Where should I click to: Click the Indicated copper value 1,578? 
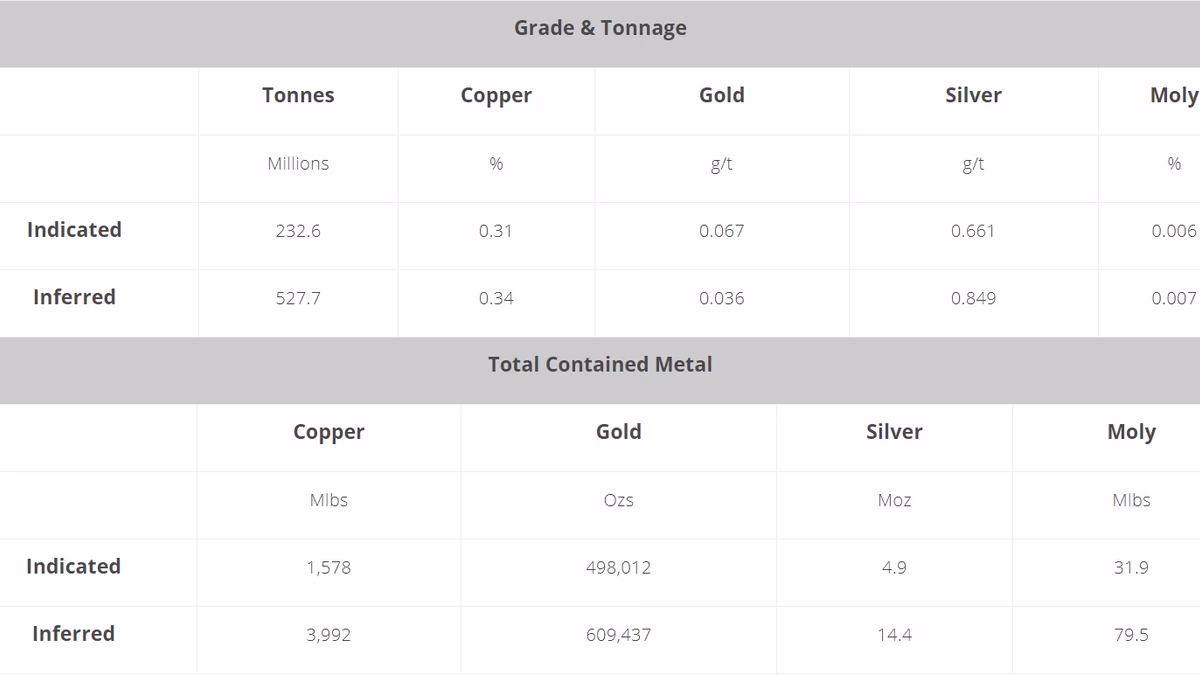coord(329,568)
